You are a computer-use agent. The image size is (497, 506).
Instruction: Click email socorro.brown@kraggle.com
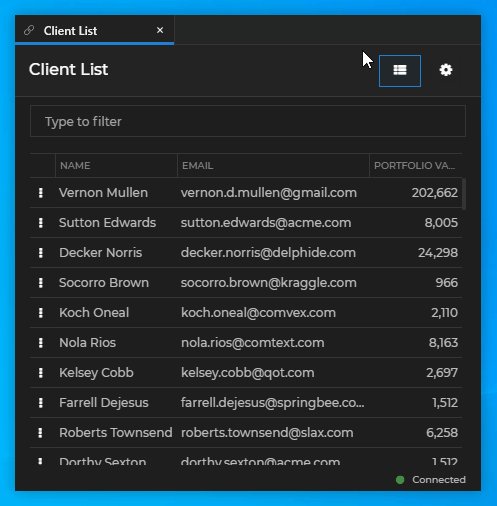[x=269, y=283]
